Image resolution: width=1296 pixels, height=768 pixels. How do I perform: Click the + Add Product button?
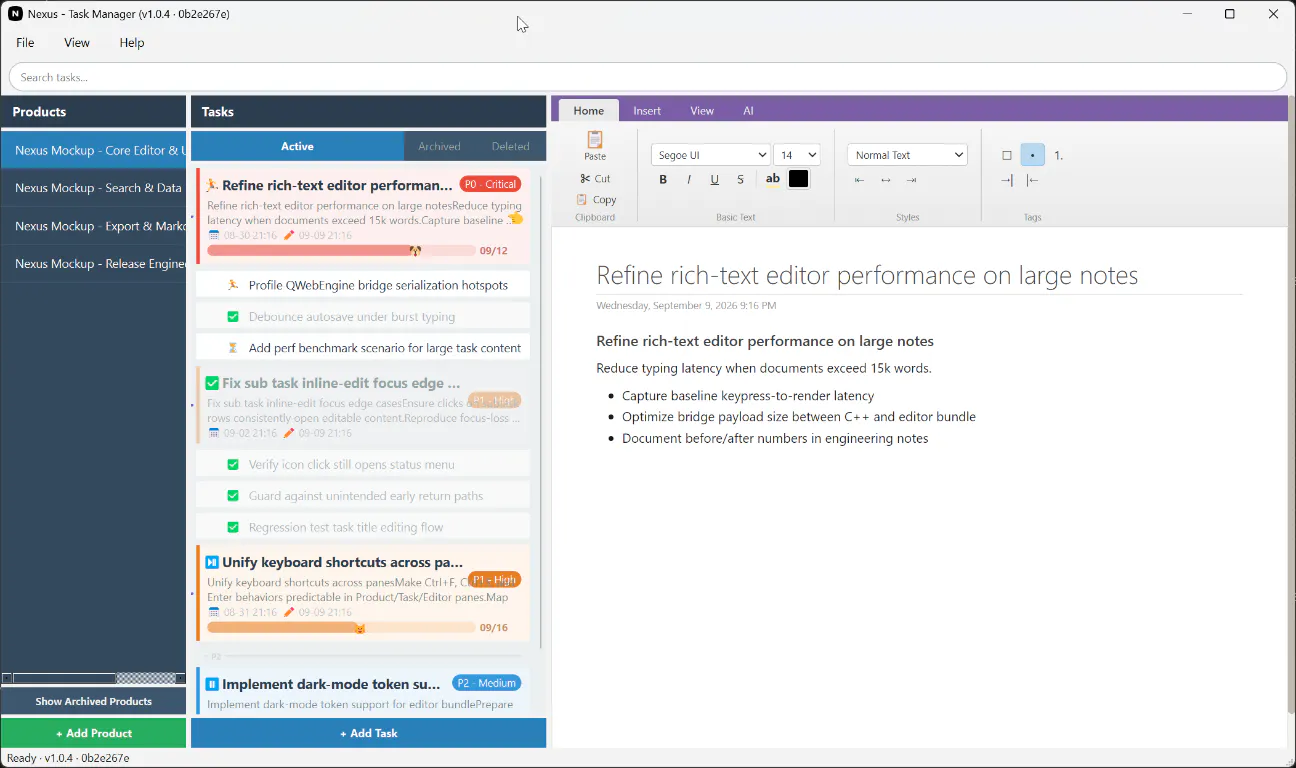(x=94, y=733)
